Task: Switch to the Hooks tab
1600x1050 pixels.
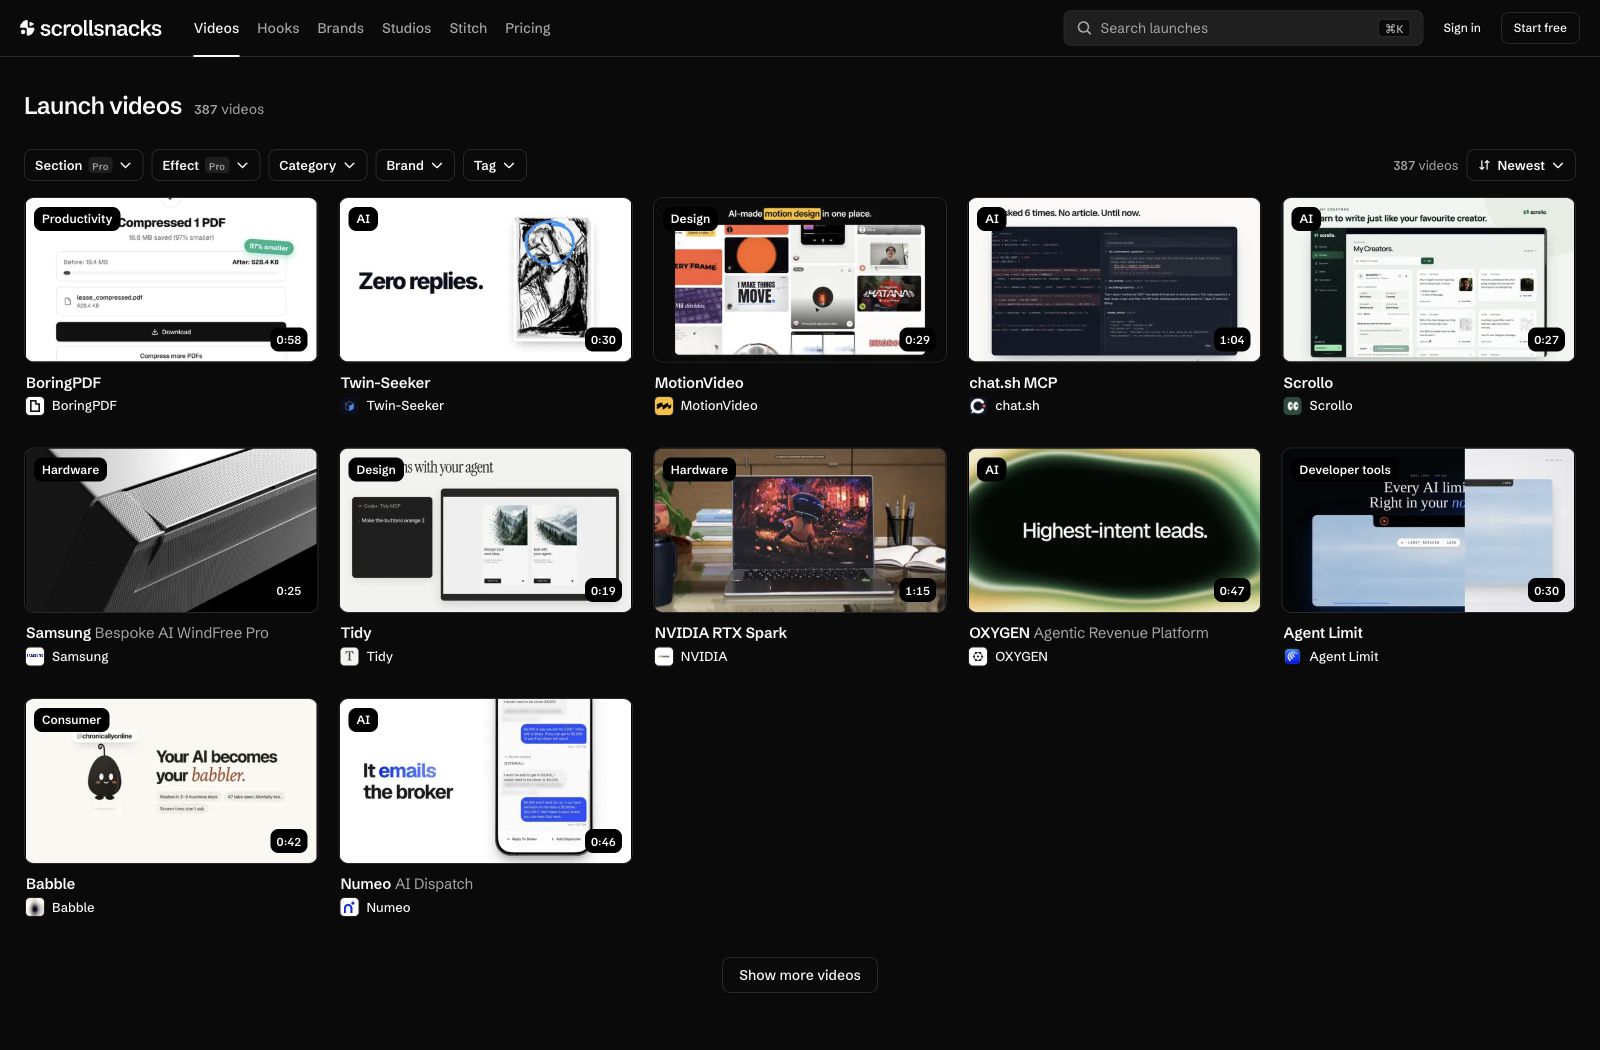Action: [278, 28]
